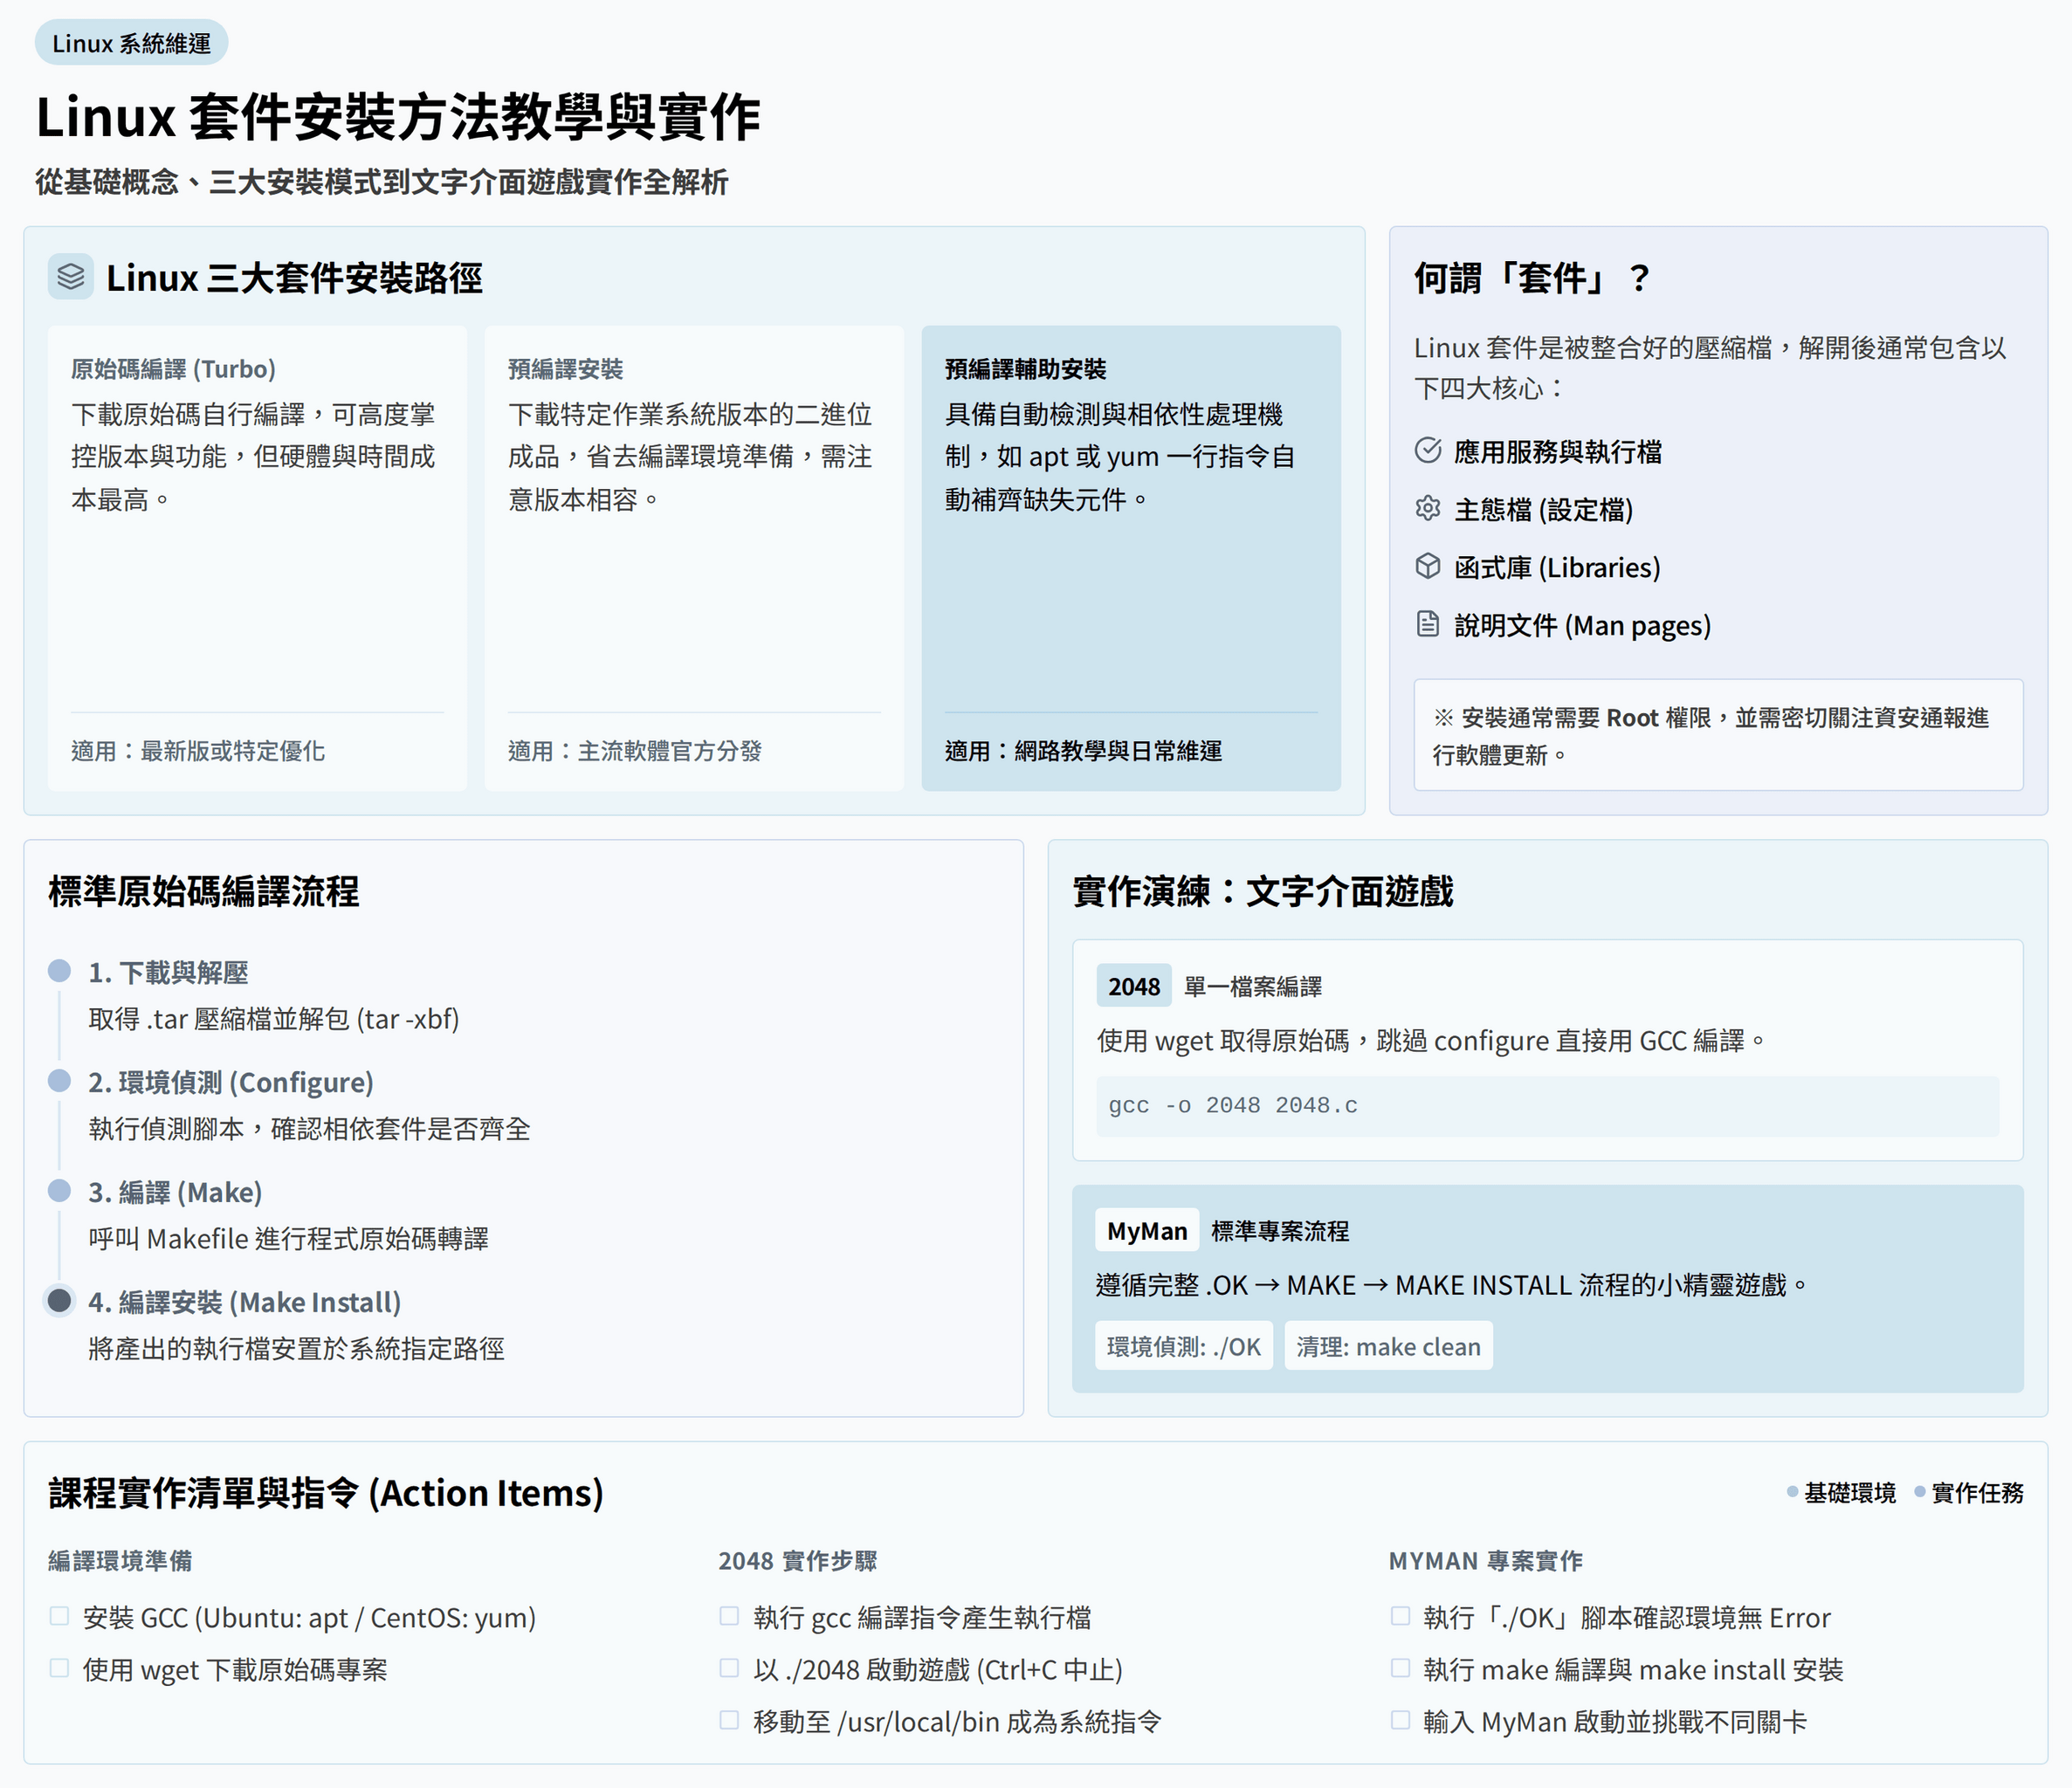Click the step marker dot for 下載與解壓
This screenshot has height=1788, width=2072.
[x=60, y=971]
